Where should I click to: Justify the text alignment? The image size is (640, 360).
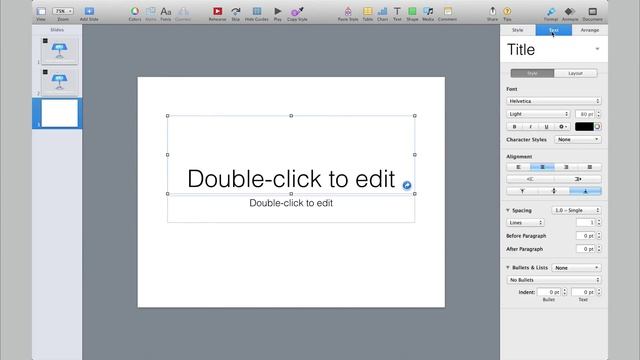pyautogui.click(x=589, y=167)
